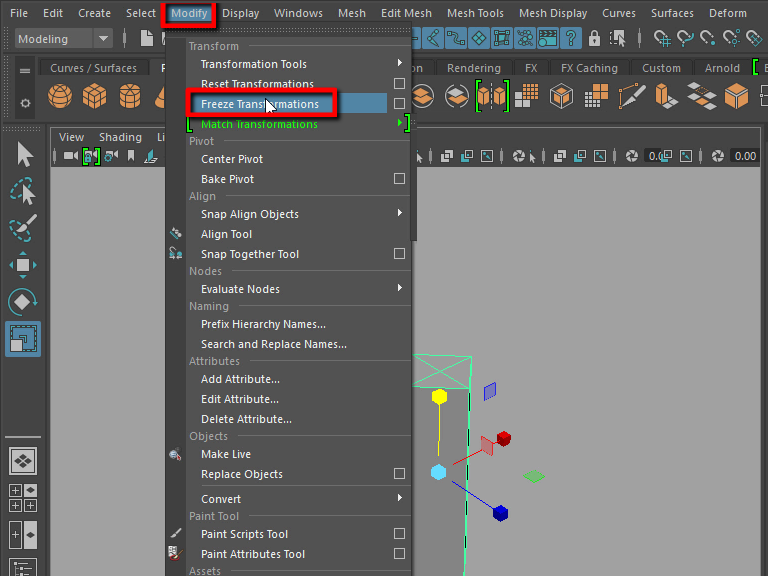Viewport: 768px width, 576px height.
Task: Activate the Rotate tool
Action: tap(24, 301)
